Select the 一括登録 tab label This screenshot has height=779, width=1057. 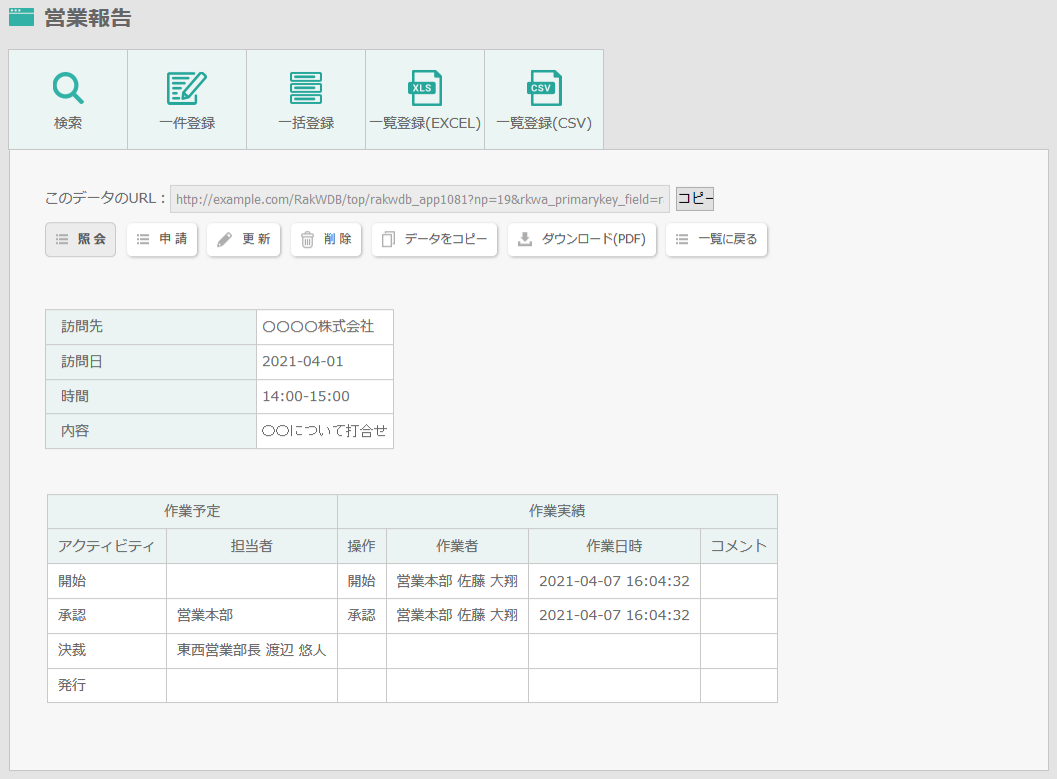click(x=306, y=123)
